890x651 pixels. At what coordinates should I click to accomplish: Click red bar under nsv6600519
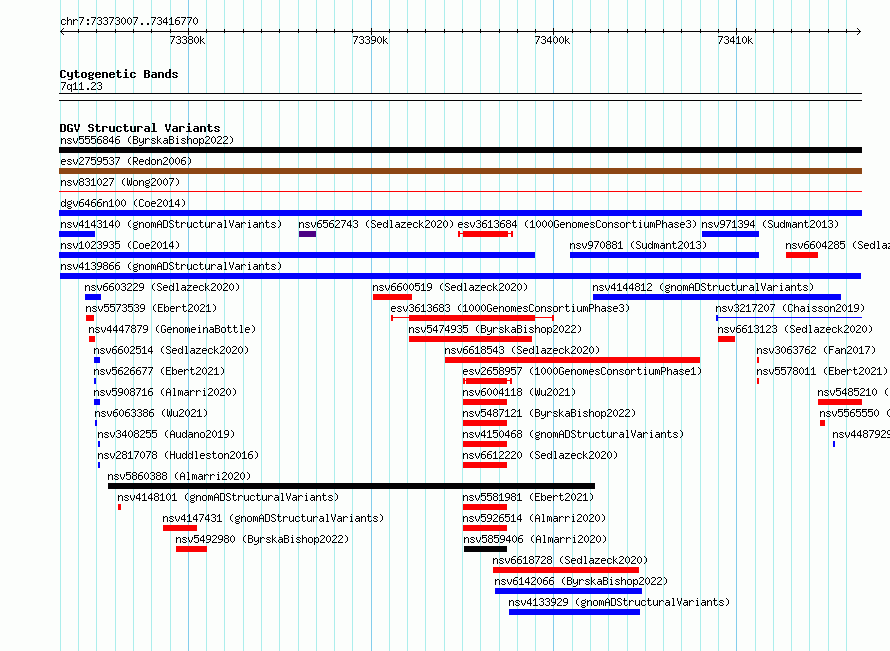coord(392,297)
